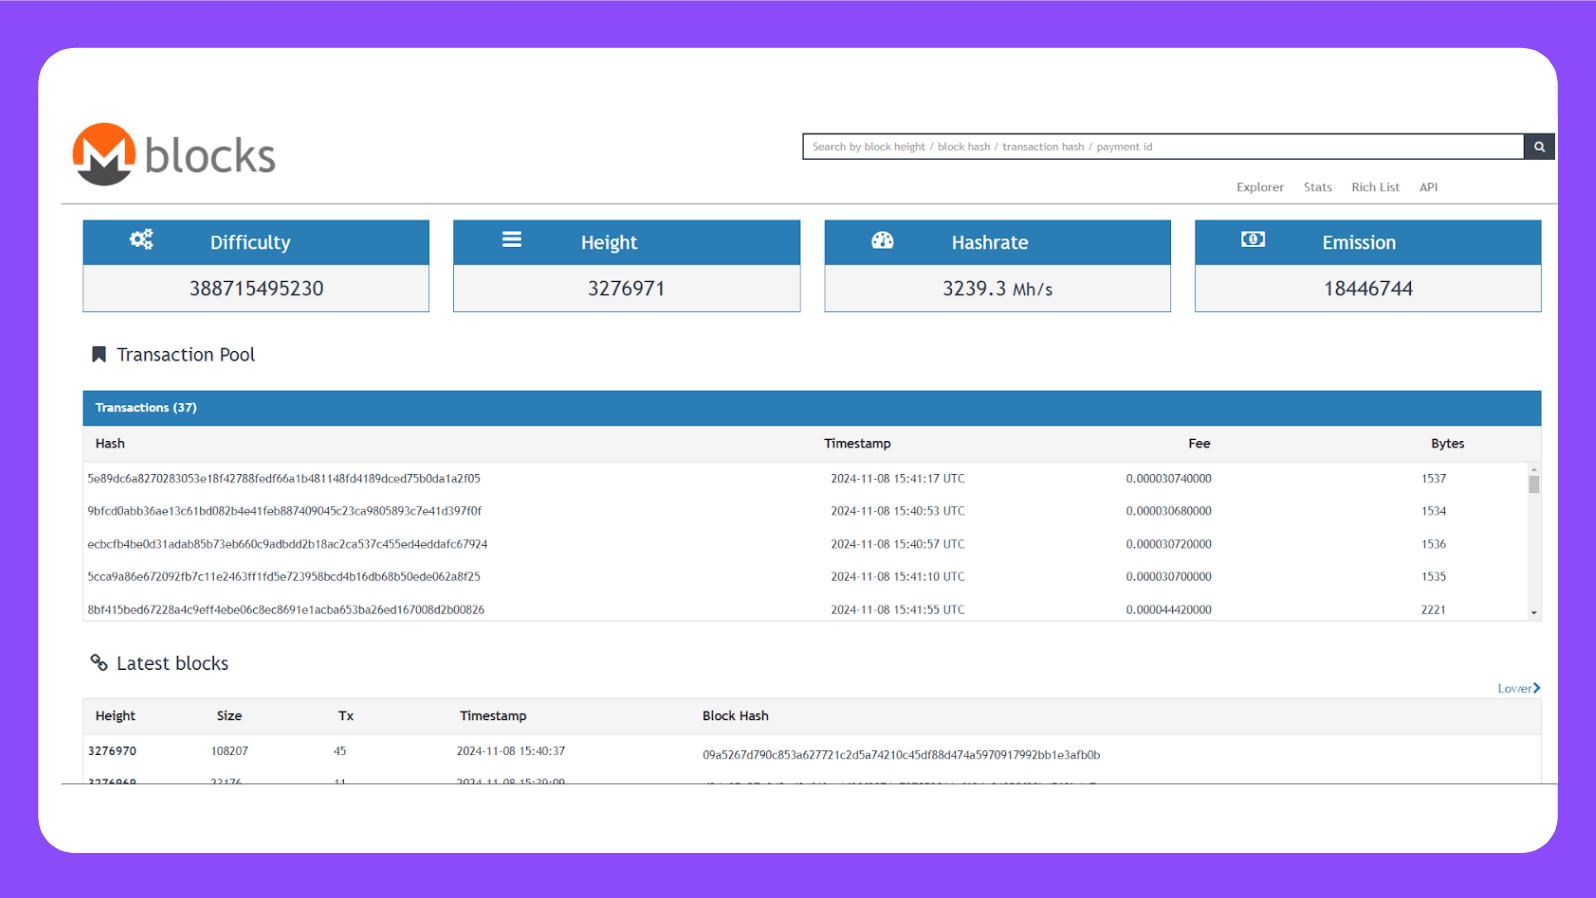Image resolution: width=1596 pixels, height=898 pixels.
Task: Open transaction hash starting with 5e89dc6a
Action: coord(284,479)
